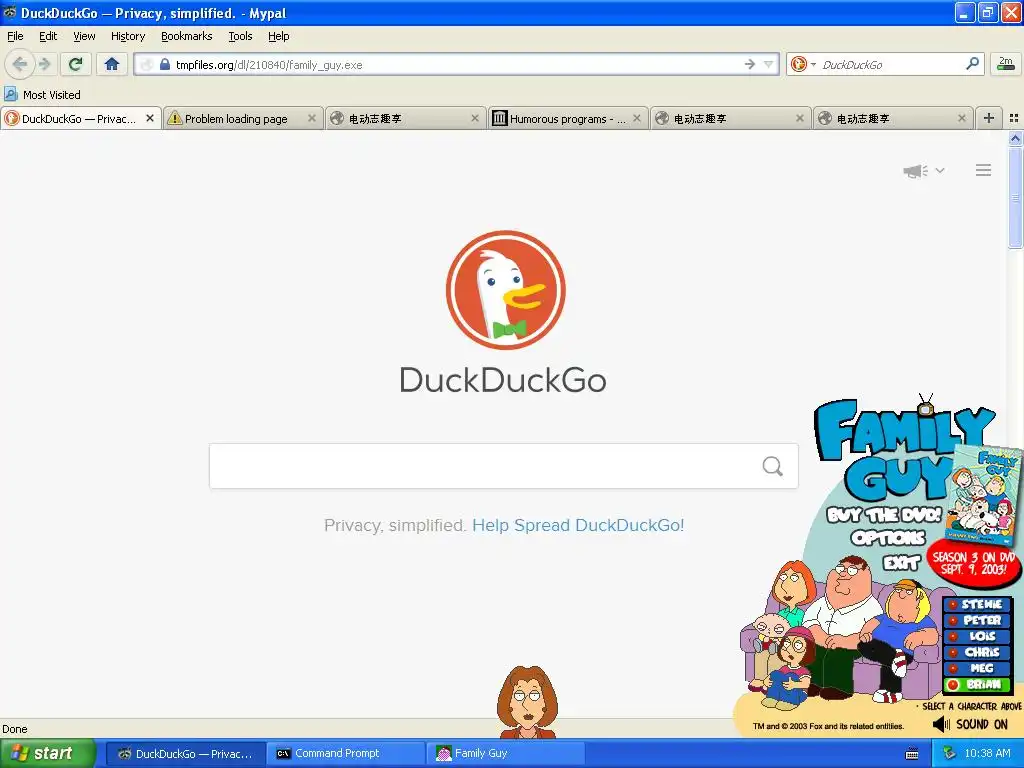Viewport: 1024px width, 768px height.
Task: Open the Most Visited bookmarks folder
Action: tap(42, 95)
